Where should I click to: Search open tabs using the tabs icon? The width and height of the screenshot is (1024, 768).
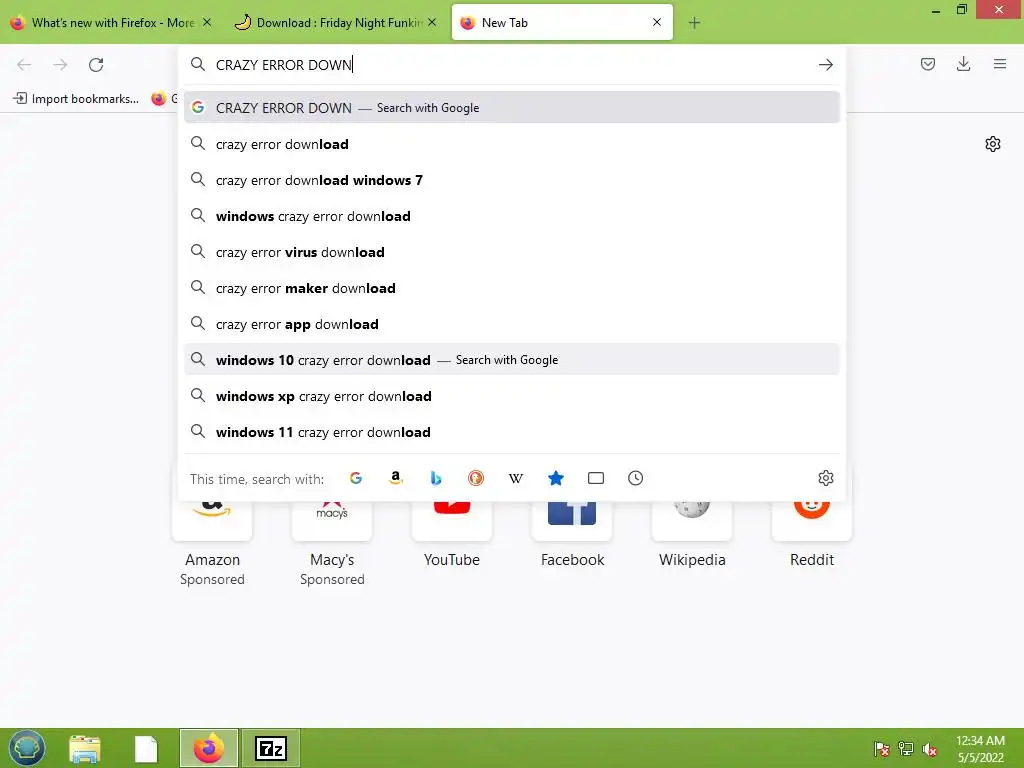596,478
